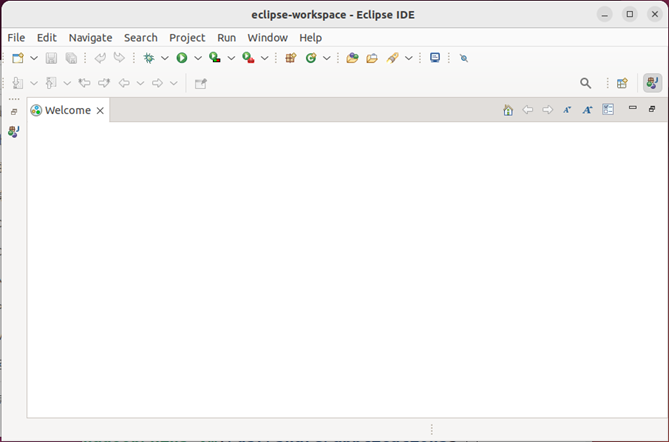The width and height of the screenshot is (669, 442).
Task: Close the Welcome tab
Action: pos(100,111)
